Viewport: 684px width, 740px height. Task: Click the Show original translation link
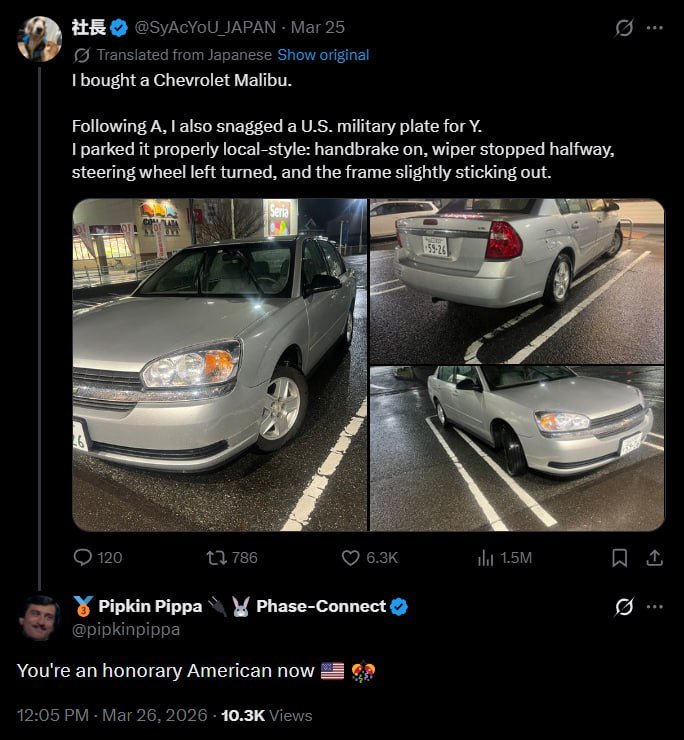pos(323,55)
